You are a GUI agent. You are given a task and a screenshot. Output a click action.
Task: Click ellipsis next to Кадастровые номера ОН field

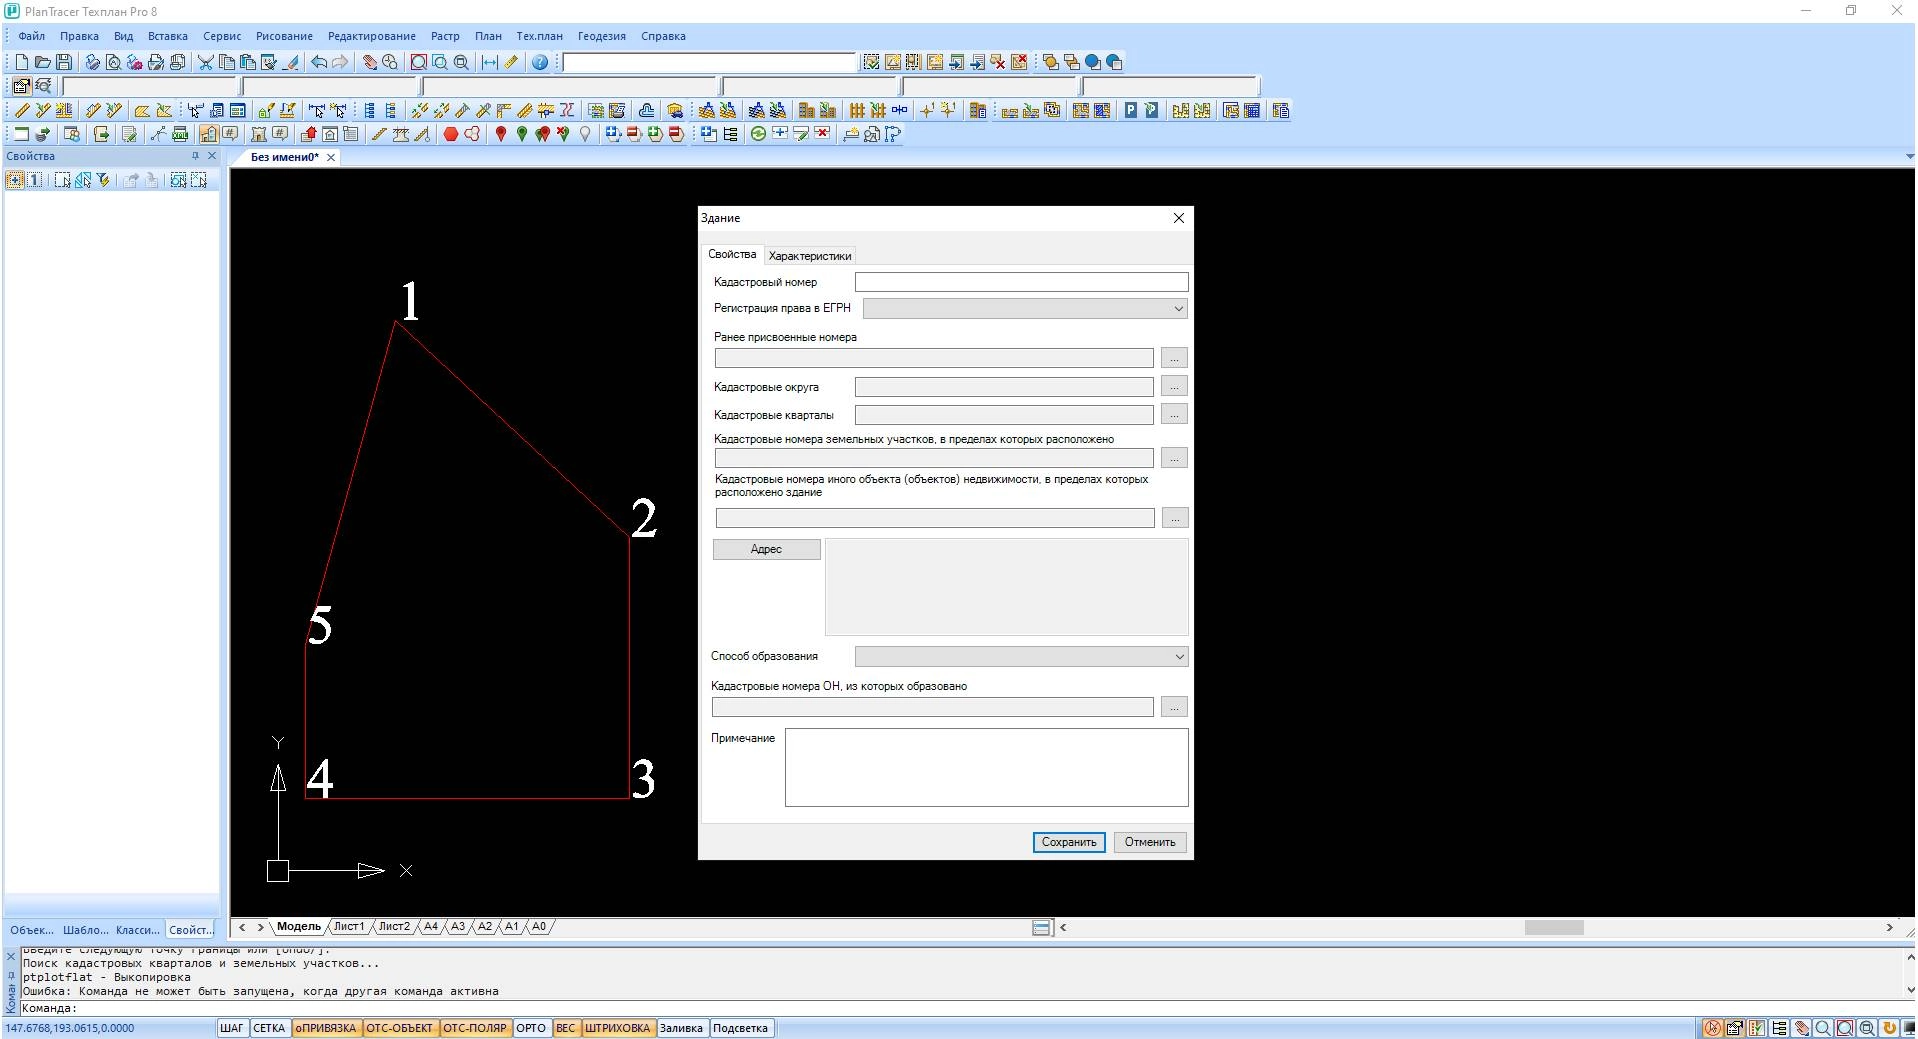pos(1175,707)
